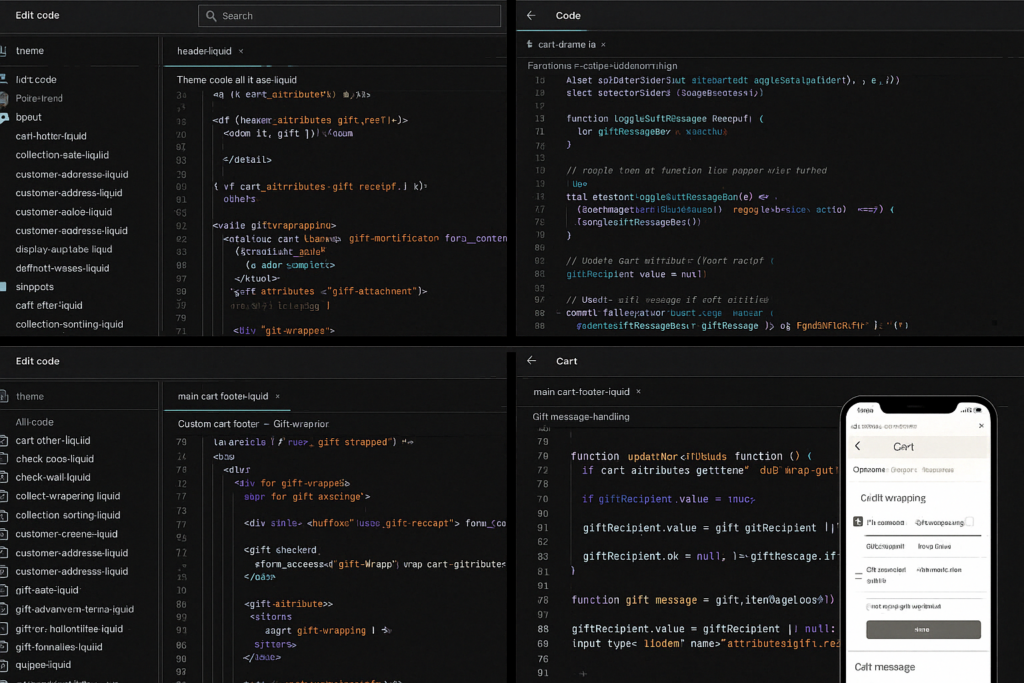Go back using the arrow beside "Code"
Viewport: 1024px width, 683px height.
(531, 16)
